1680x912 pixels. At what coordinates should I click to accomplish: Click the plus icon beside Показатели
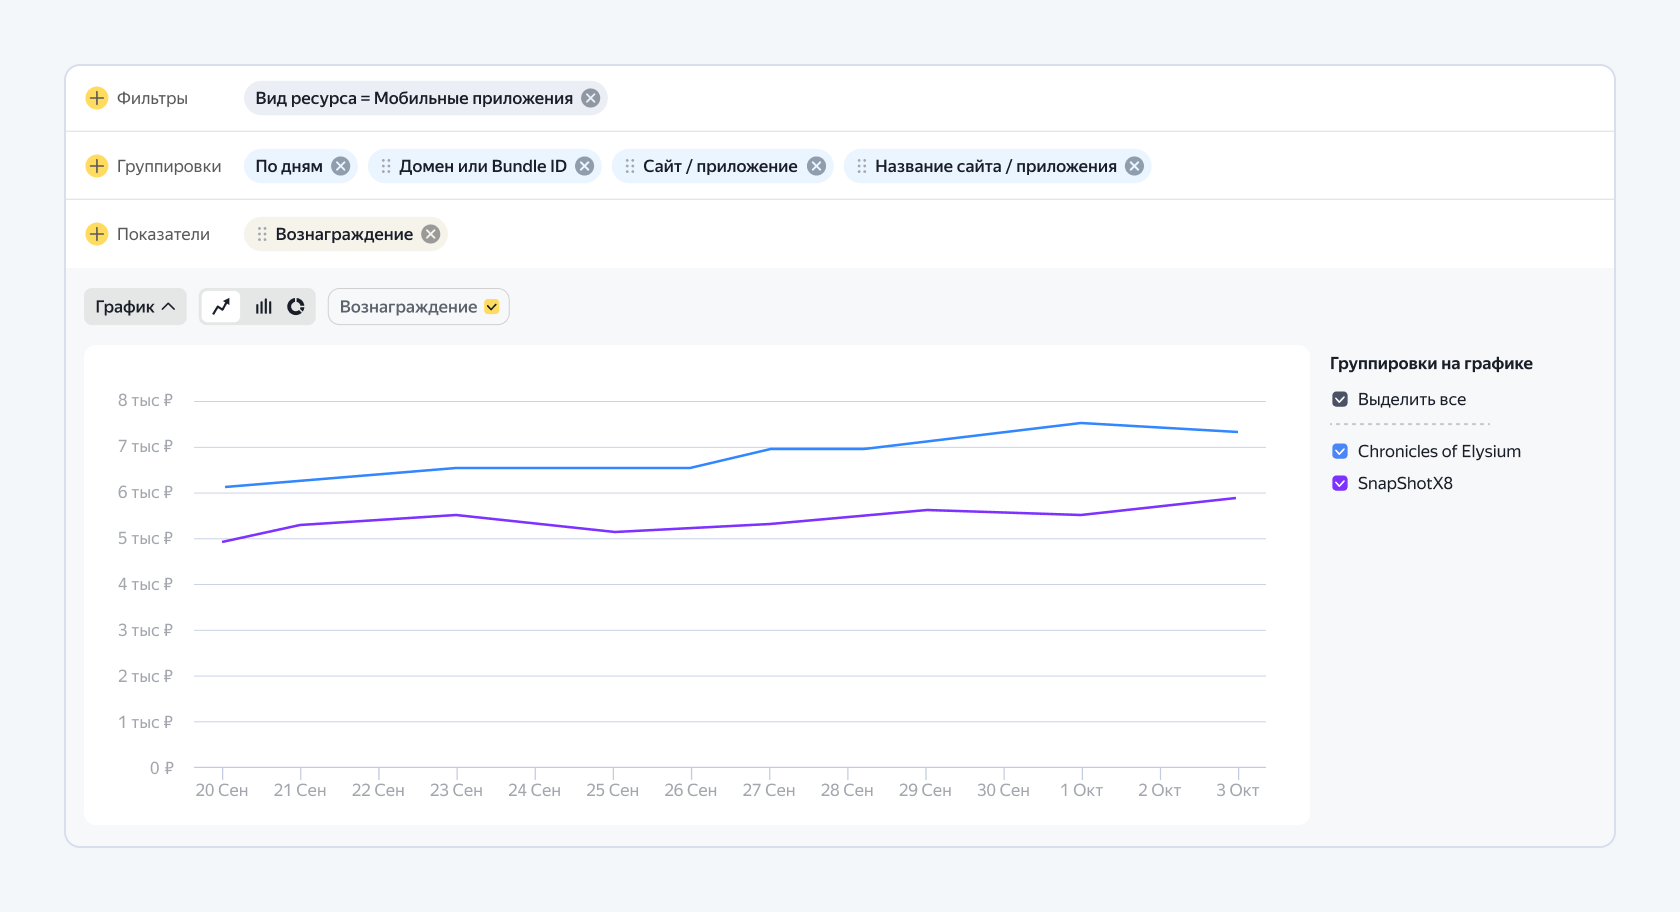[97, 234]
